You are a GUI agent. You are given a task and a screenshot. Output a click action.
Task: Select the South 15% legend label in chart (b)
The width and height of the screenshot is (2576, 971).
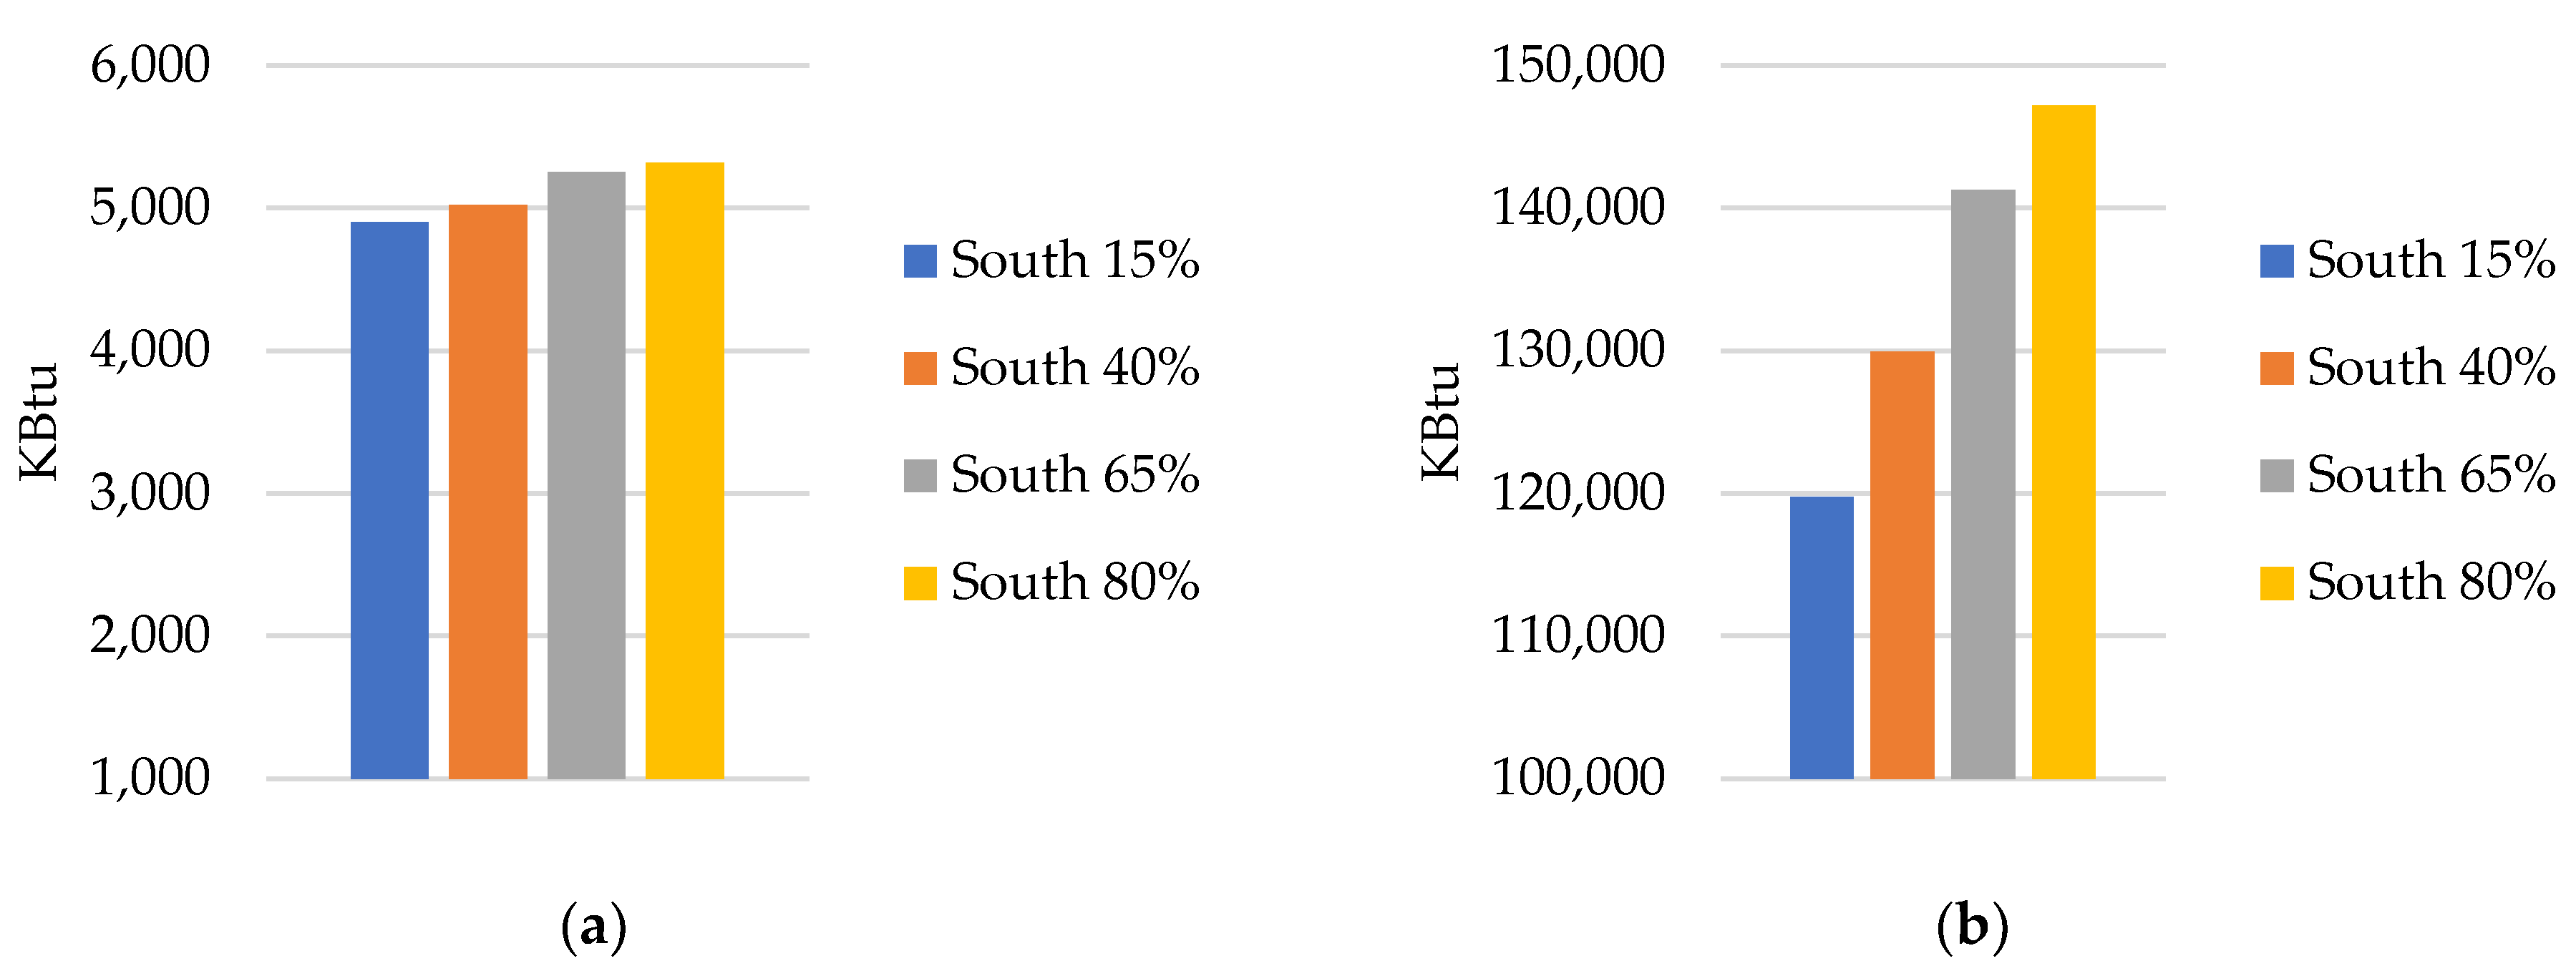point(2431,260)
